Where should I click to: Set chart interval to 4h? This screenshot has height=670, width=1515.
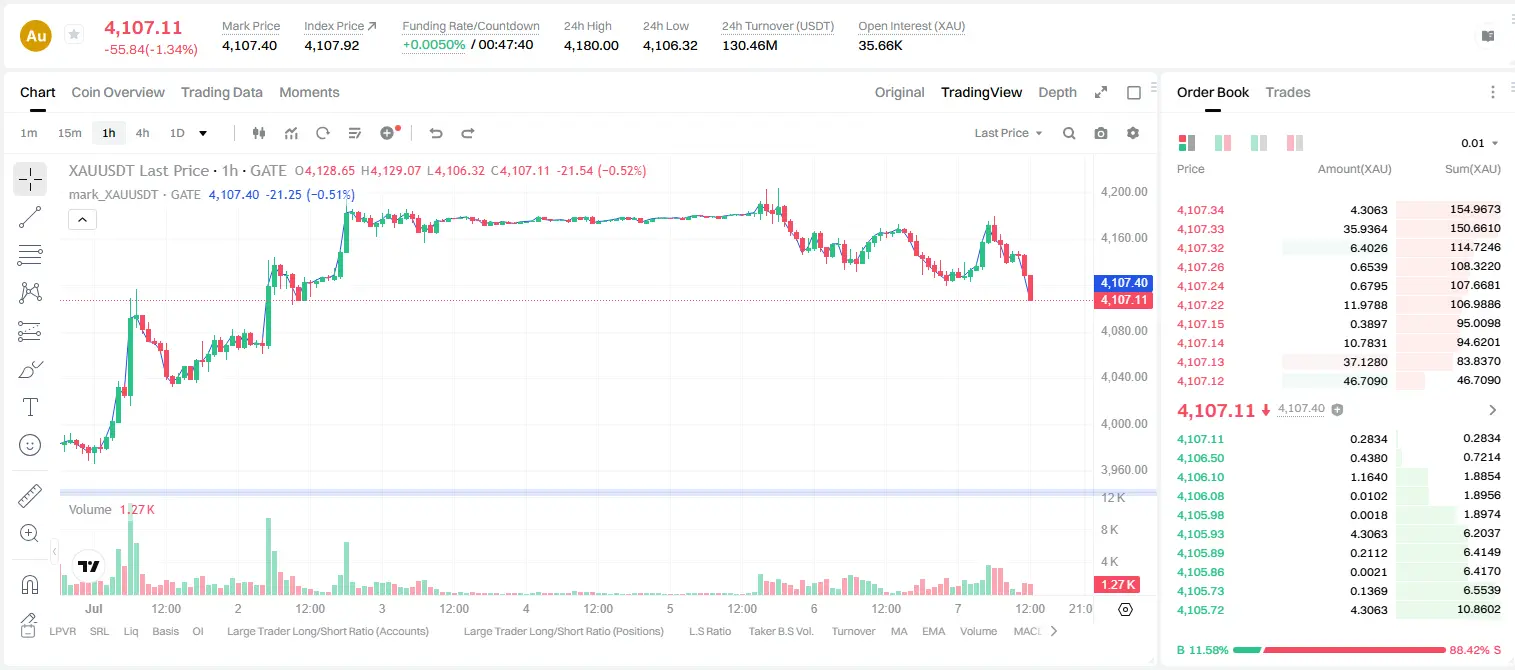[x=143, y=133]
